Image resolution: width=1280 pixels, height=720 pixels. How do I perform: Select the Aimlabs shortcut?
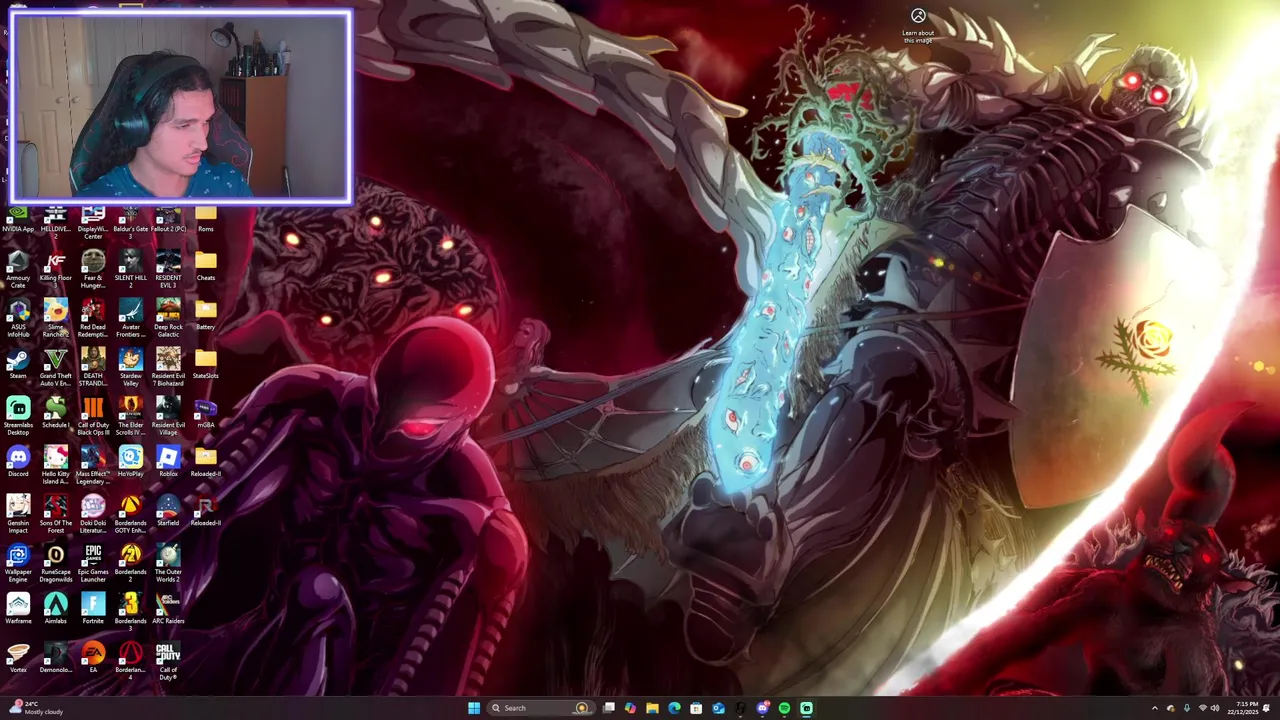[x=55, y=608]
